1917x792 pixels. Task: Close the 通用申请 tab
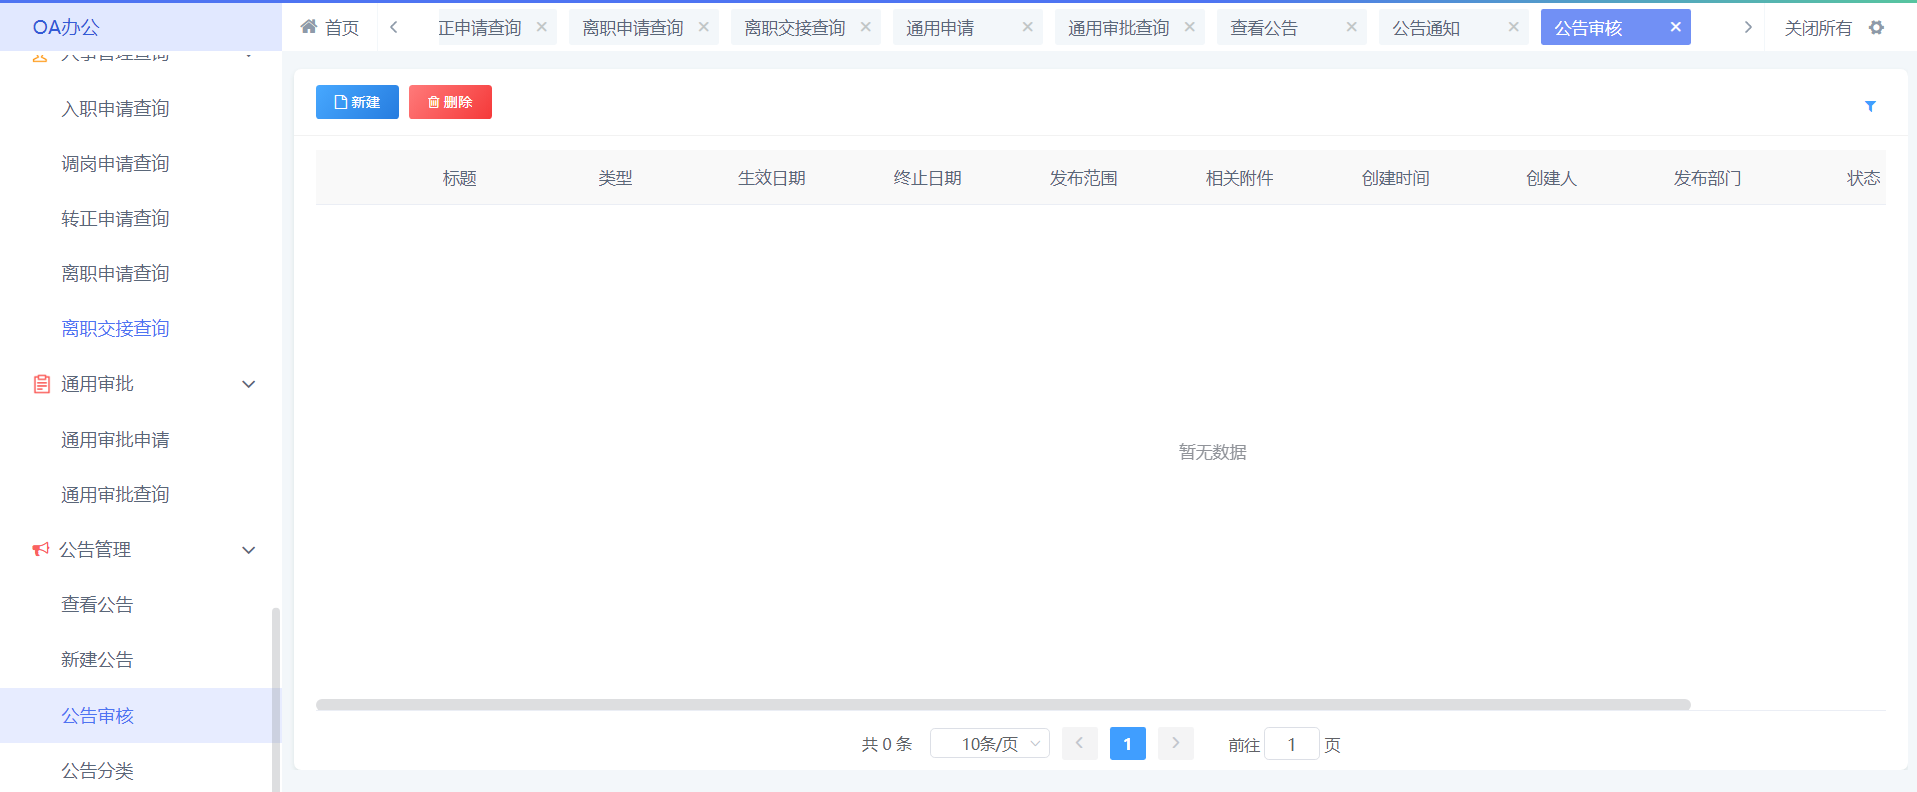(x=1027, y=27)
